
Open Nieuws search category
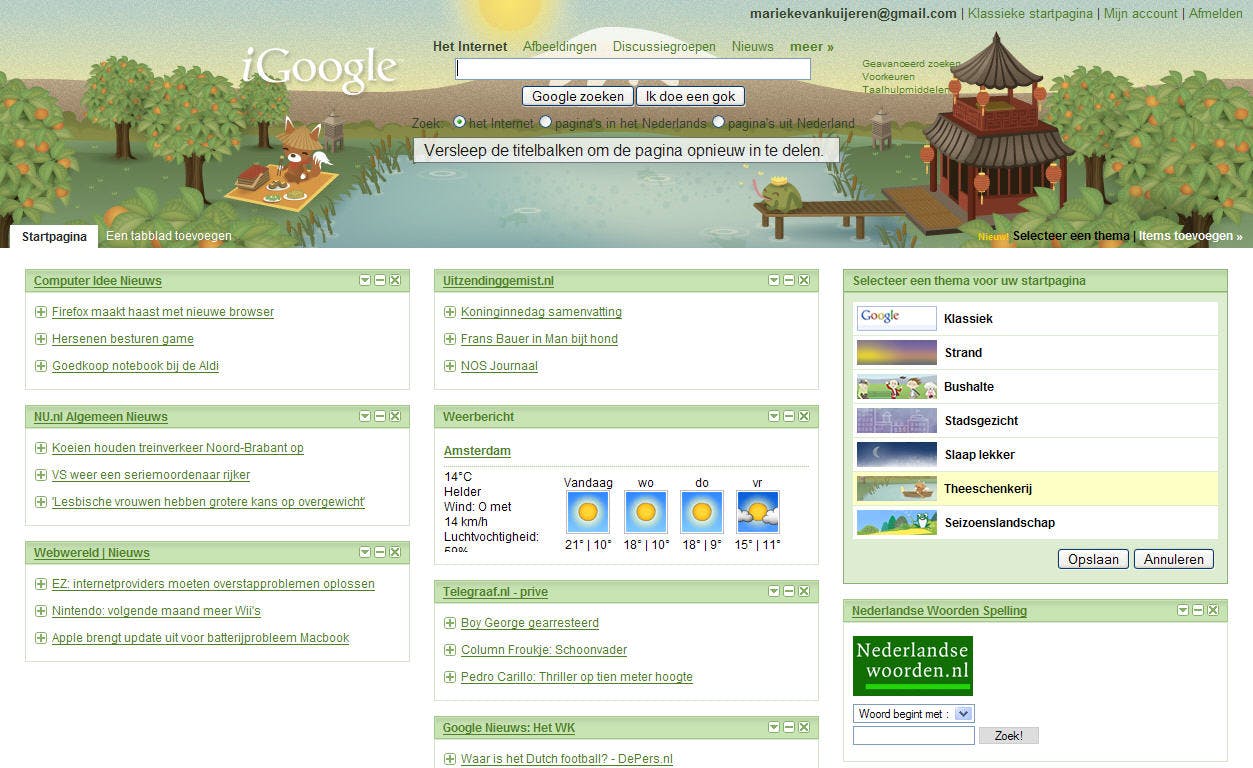click(753, 46)
